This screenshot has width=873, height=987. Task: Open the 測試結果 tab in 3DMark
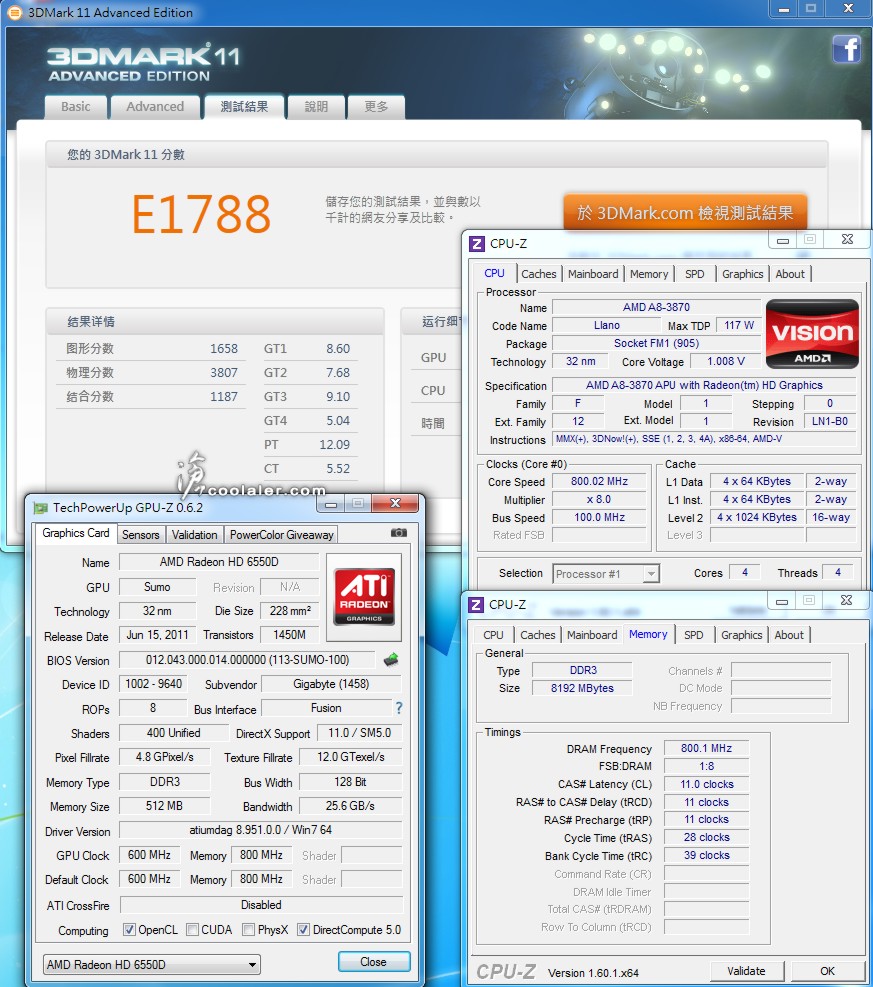pyautogui.click(x=244, y=107)
